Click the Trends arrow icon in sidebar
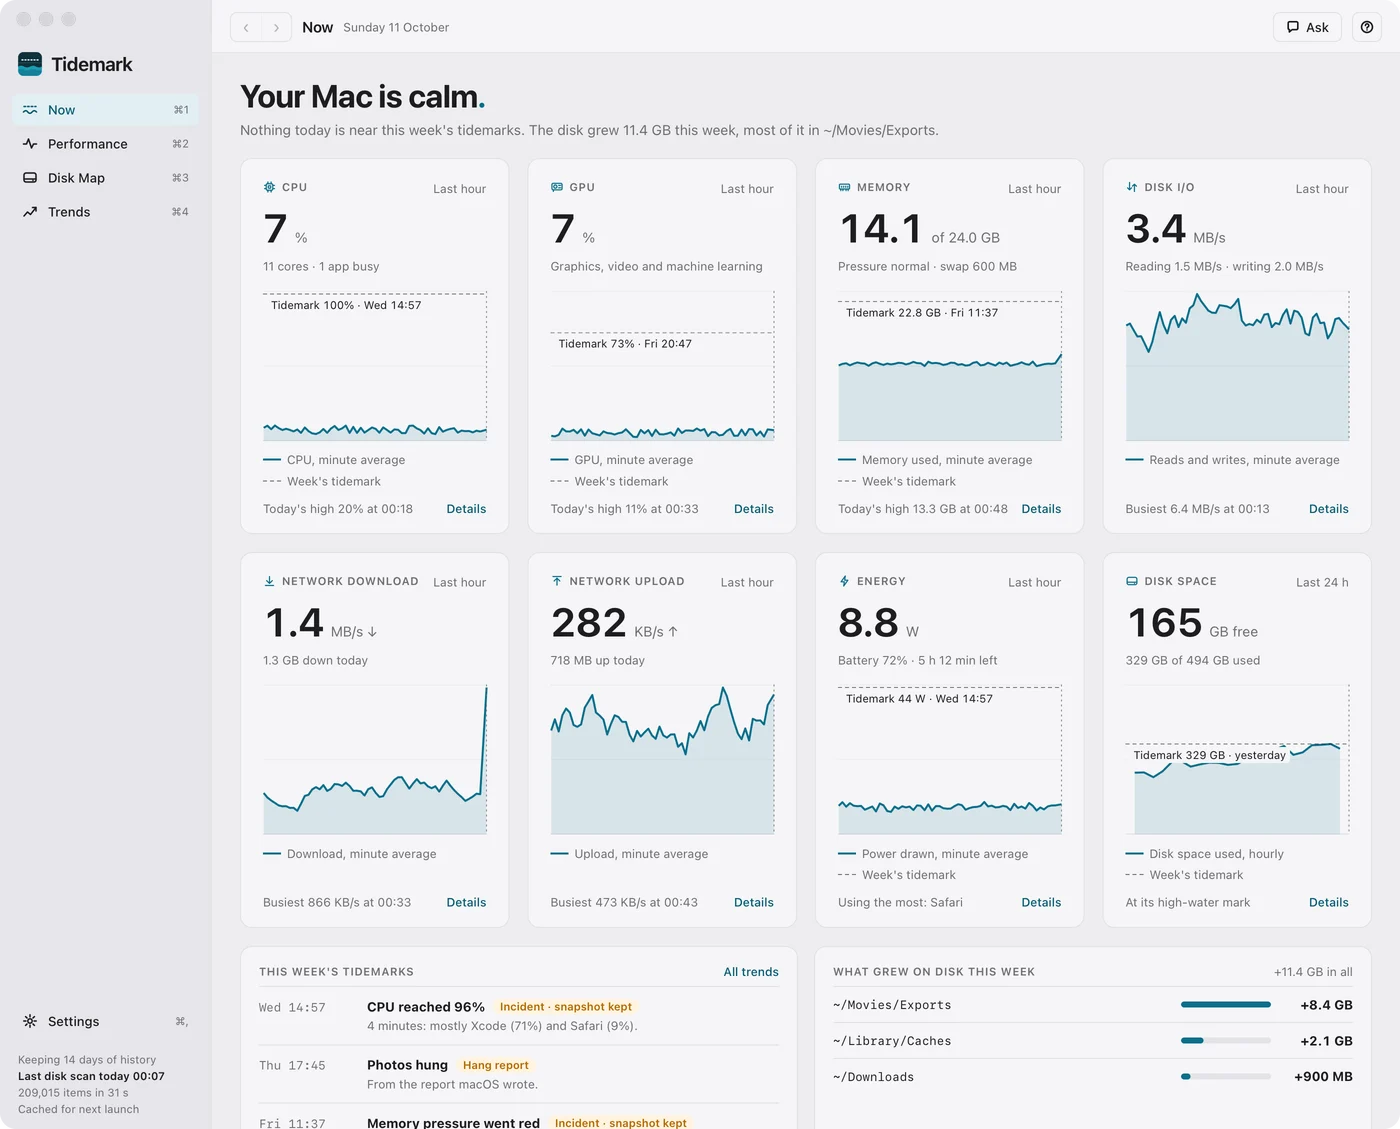Screen dimensions: 1400x1129 click(30, 212)
